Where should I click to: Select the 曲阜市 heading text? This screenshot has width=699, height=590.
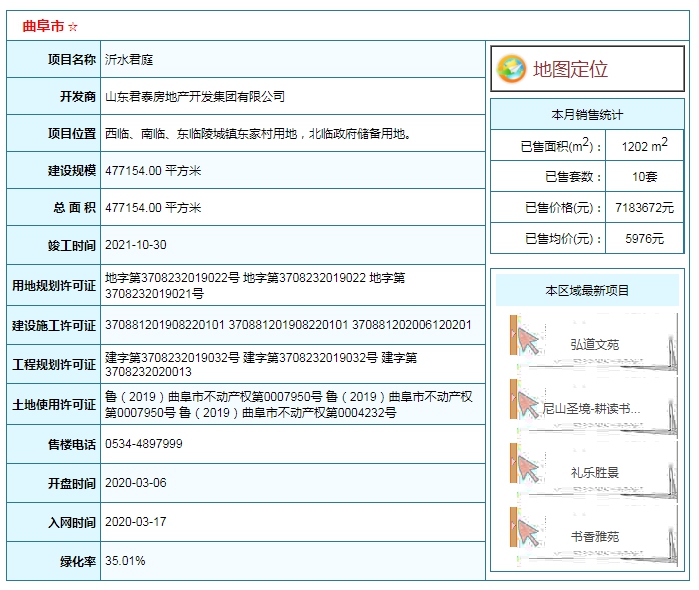(x=43, y=26)
